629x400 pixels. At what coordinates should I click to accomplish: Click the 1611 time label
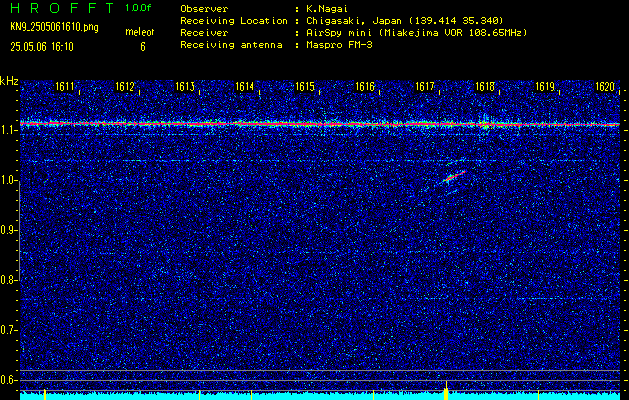(x=65, y=87)
